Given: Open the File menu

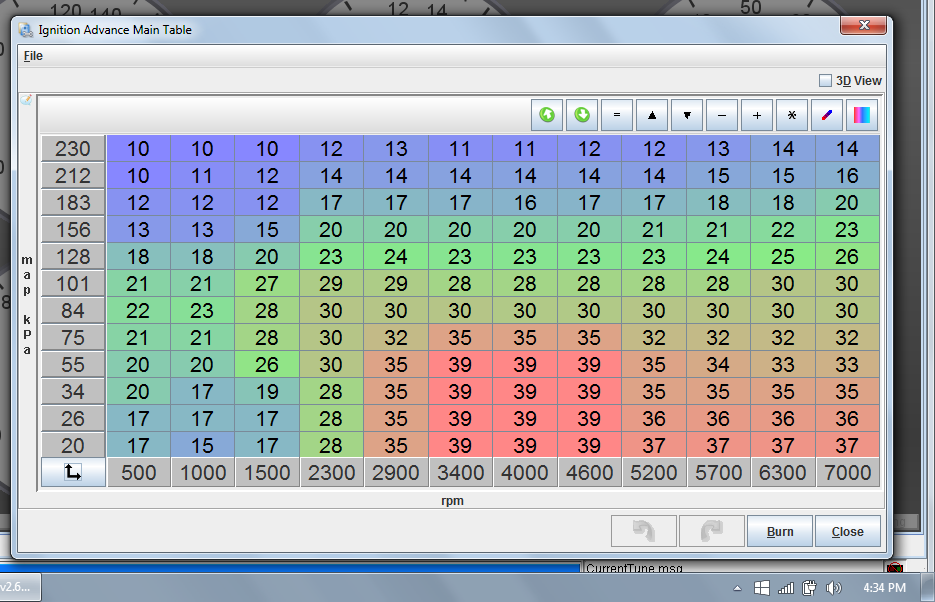Looking at the screenshot, I should coord(33,56).
